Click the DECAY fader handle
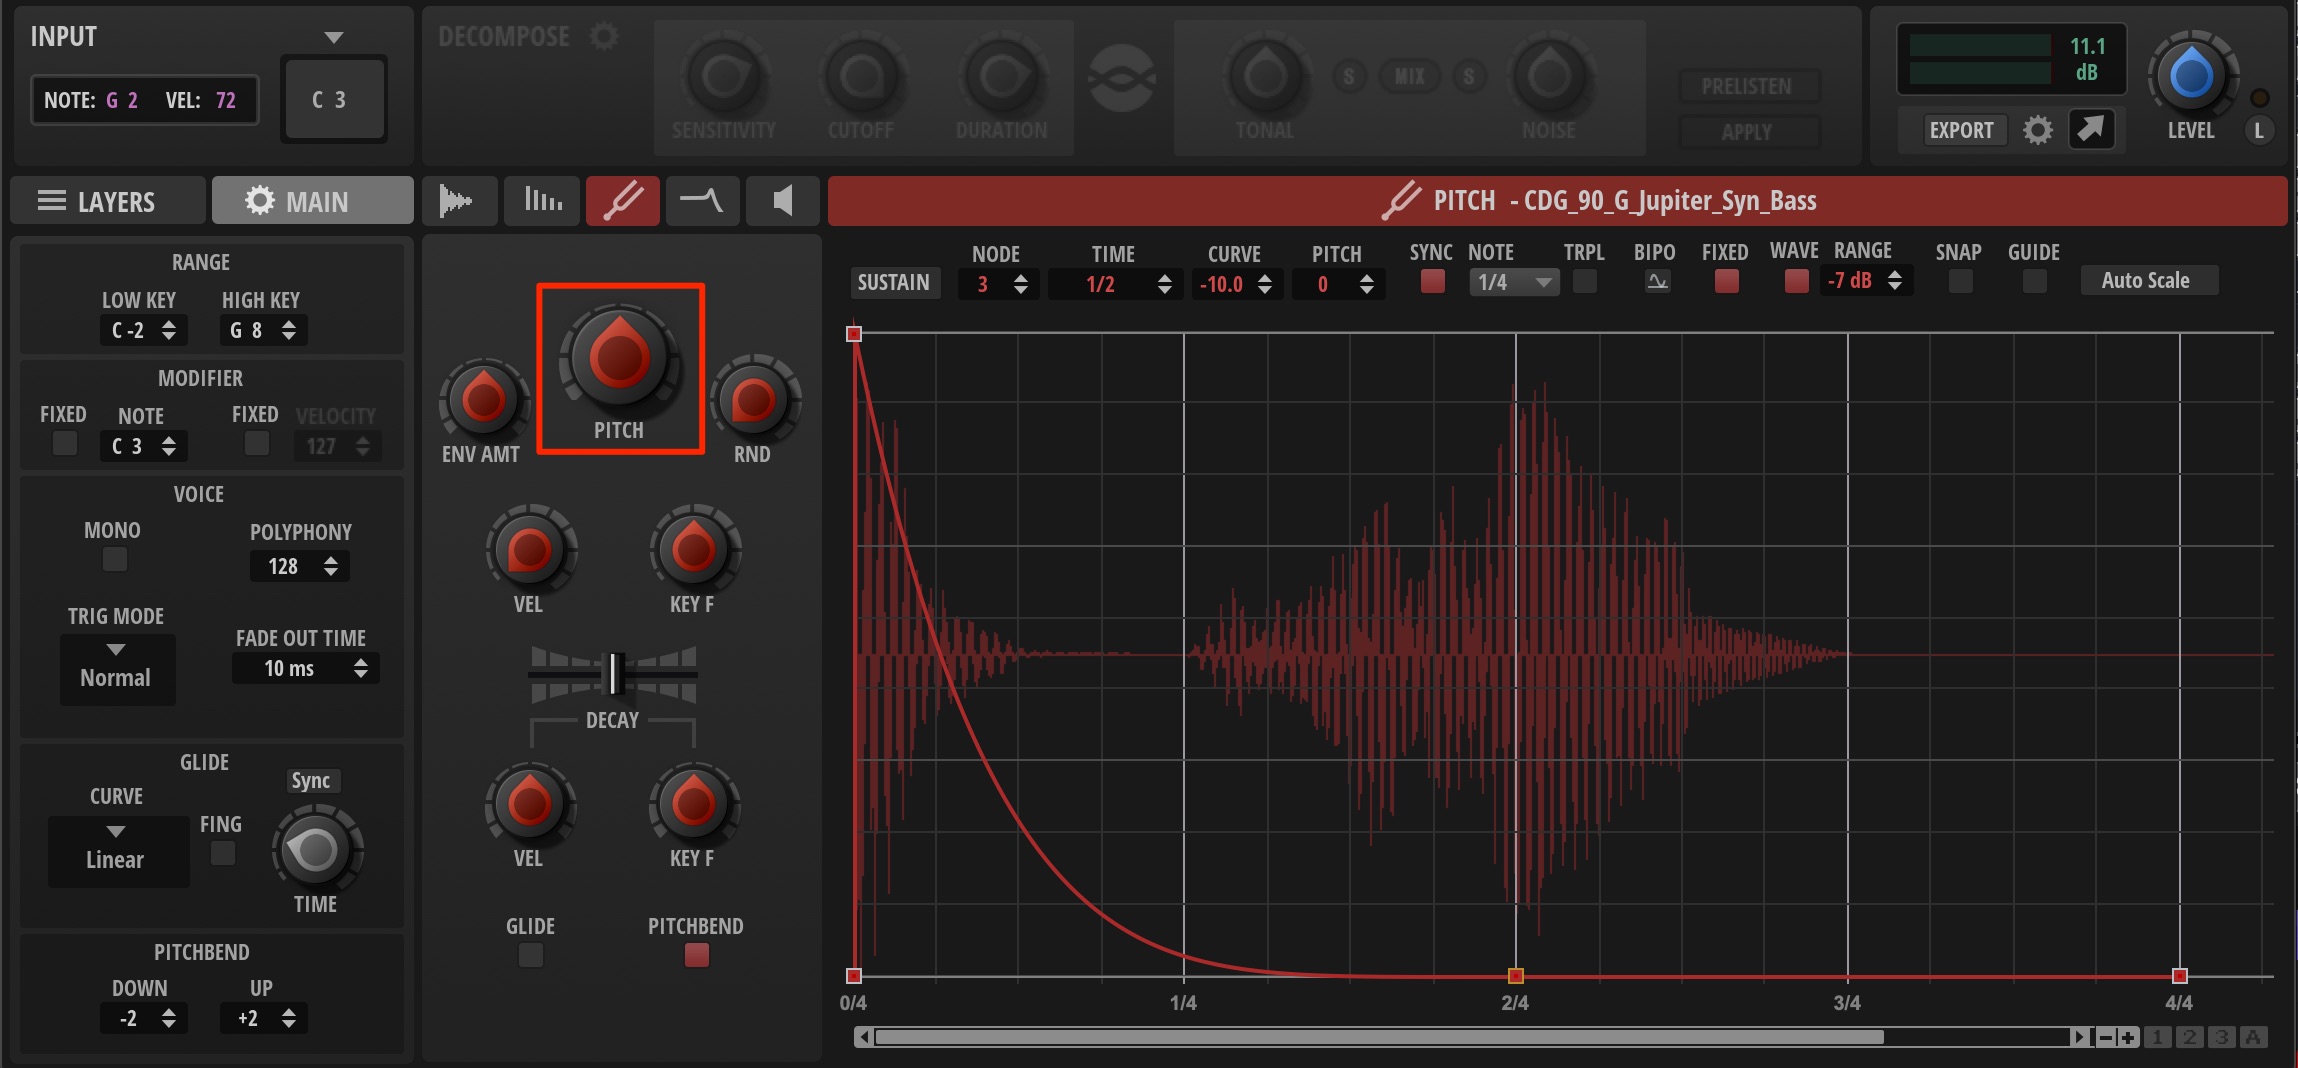The image size is (2298, 1068). tap(615, 673)
